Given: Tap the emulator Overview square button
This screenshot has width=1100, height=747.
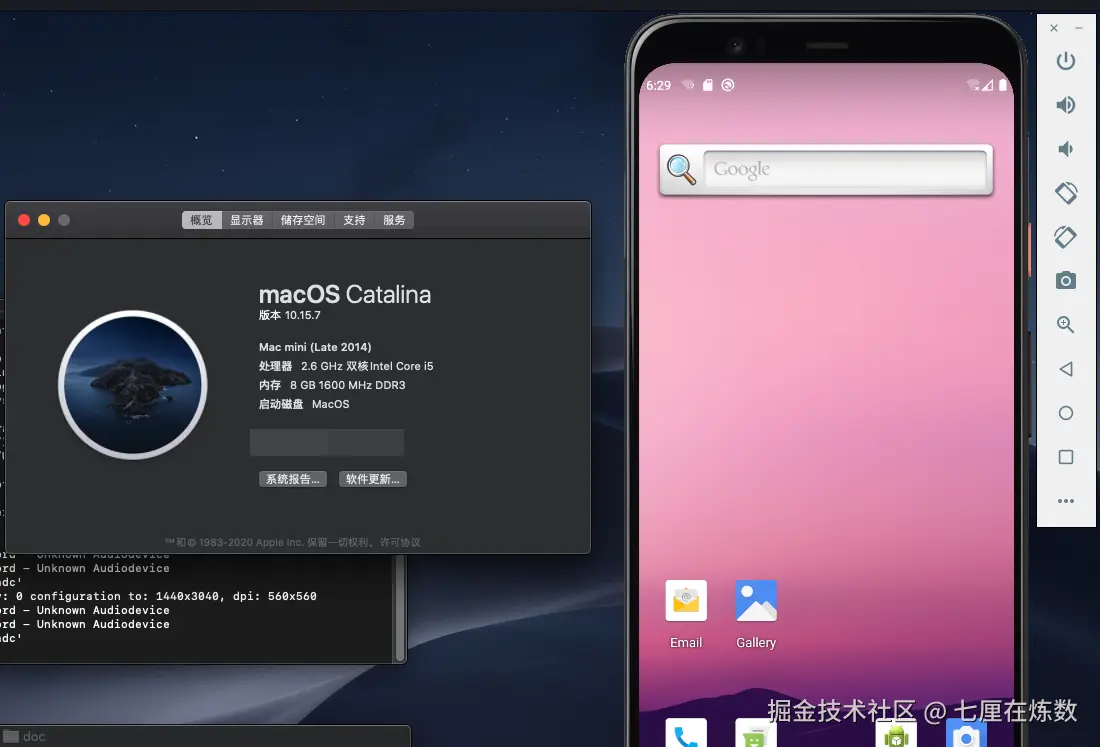Looking at the screenshot, I should [1066, 457].
